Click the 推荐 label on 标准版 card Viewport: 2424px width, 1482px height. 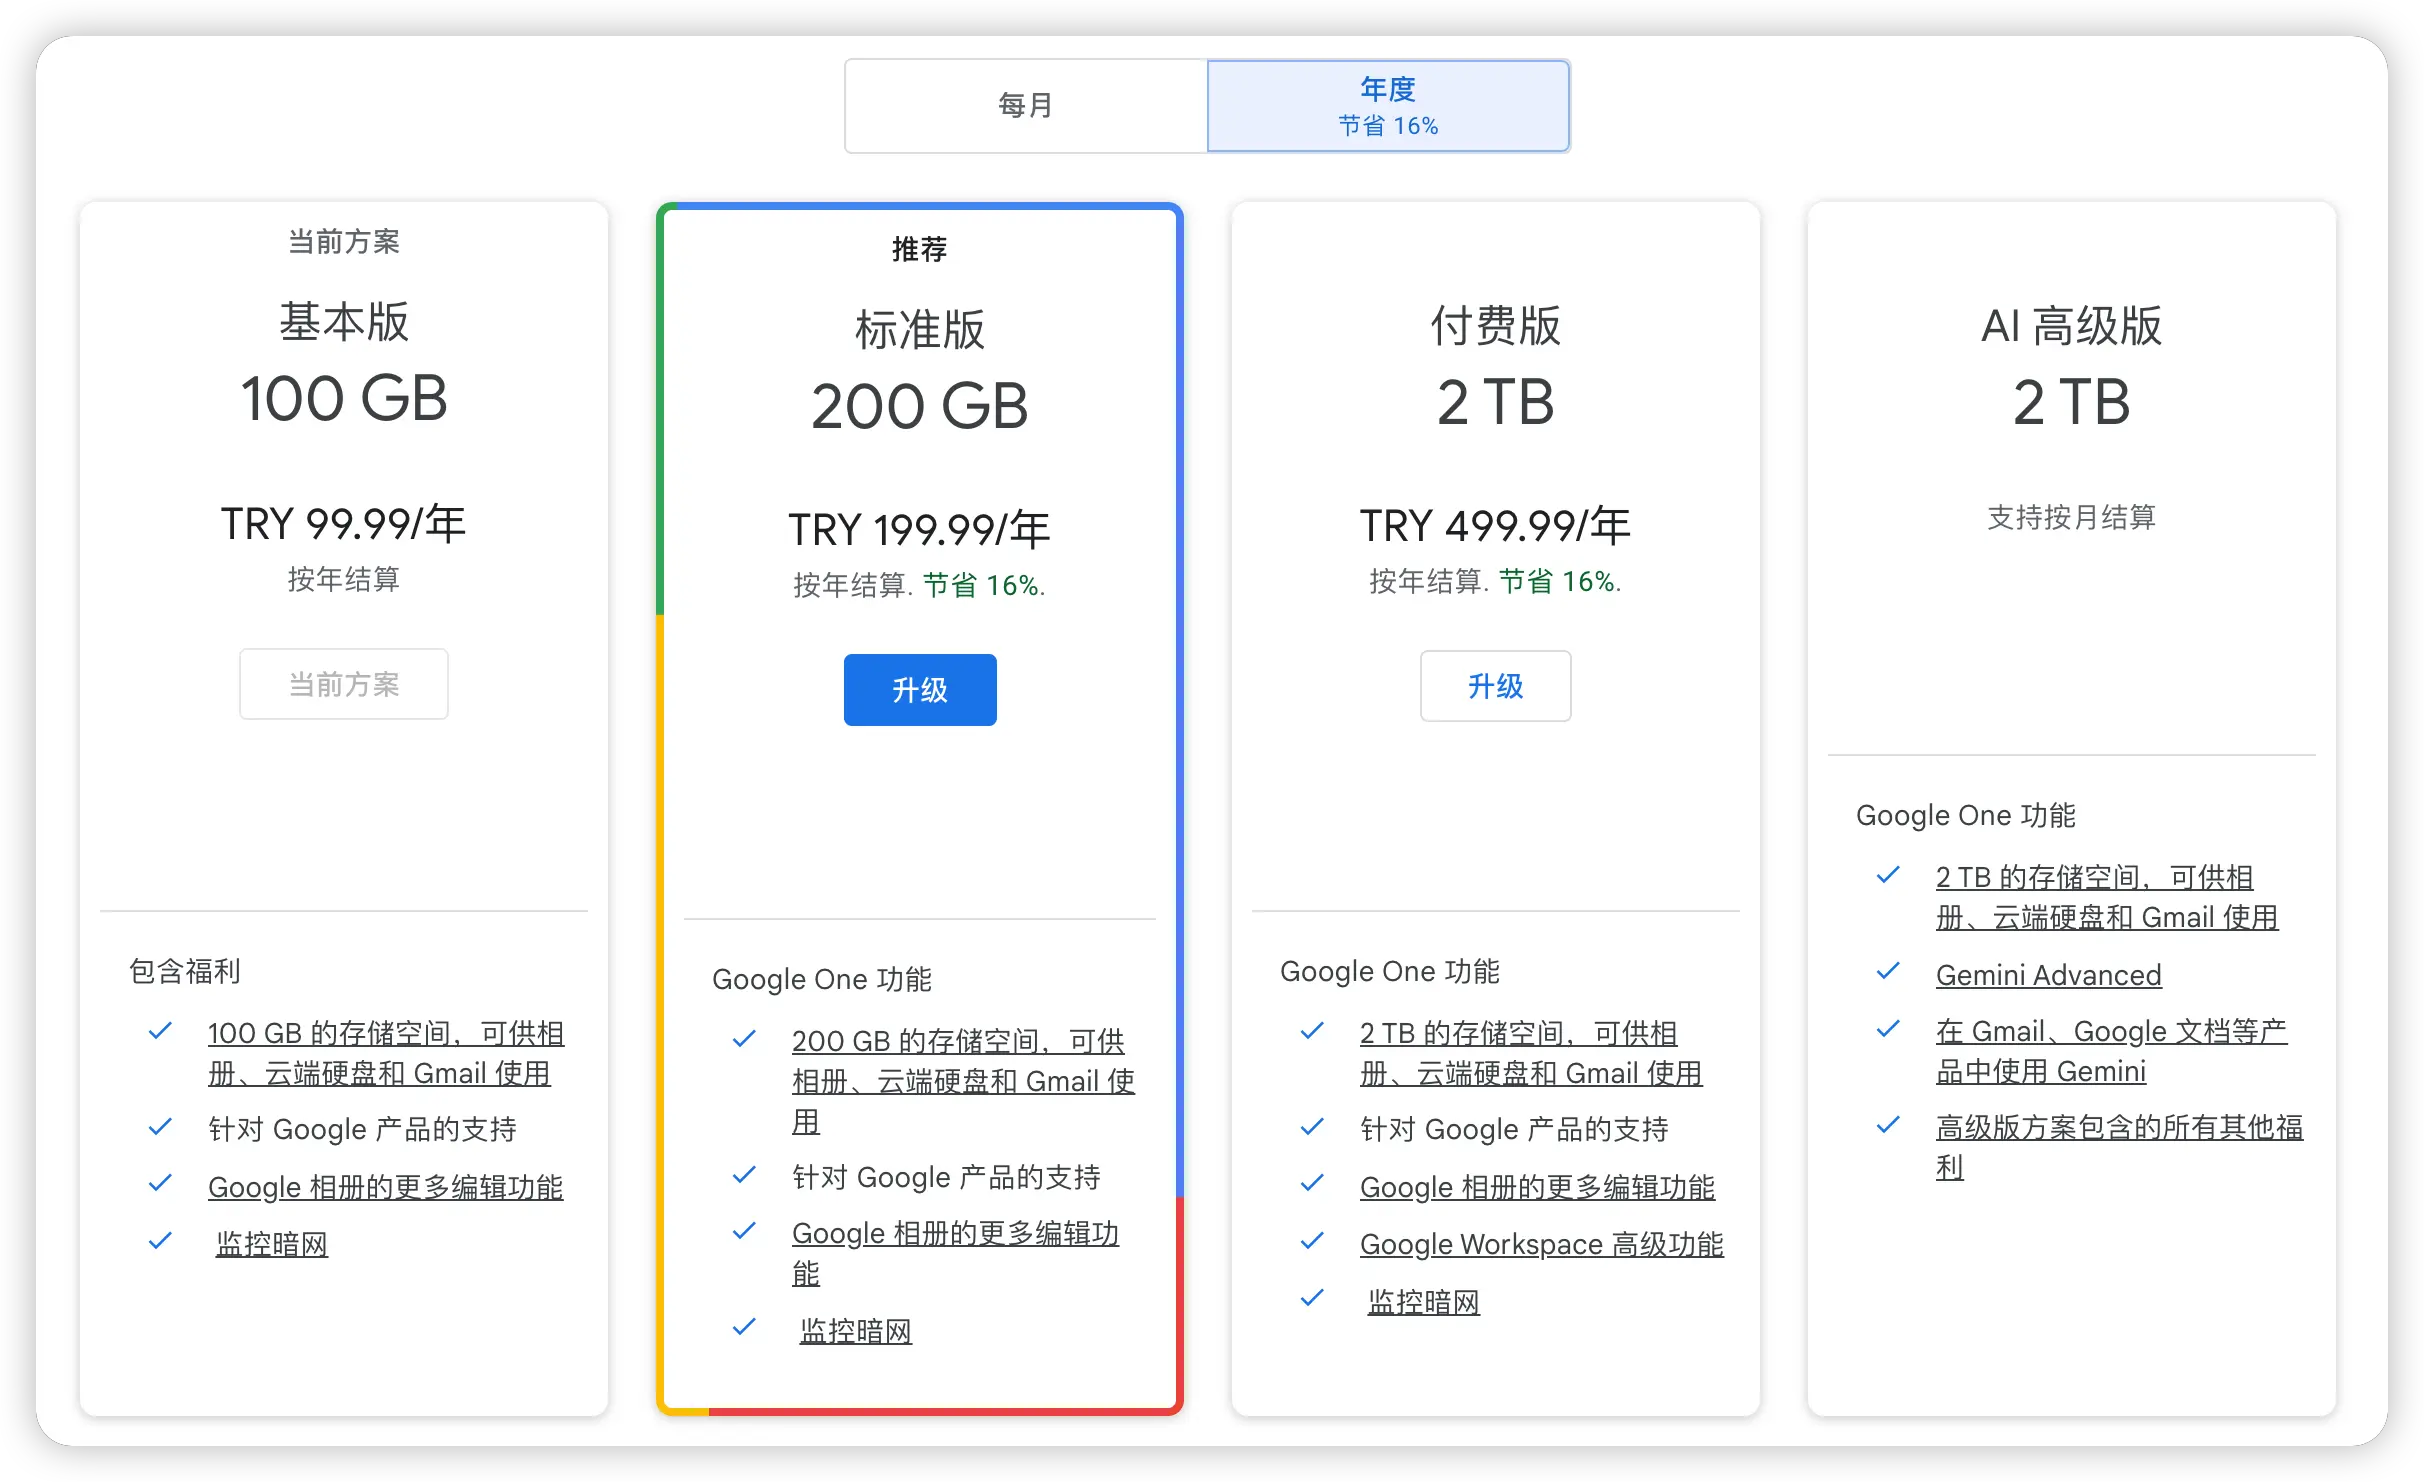click(920, 249)
